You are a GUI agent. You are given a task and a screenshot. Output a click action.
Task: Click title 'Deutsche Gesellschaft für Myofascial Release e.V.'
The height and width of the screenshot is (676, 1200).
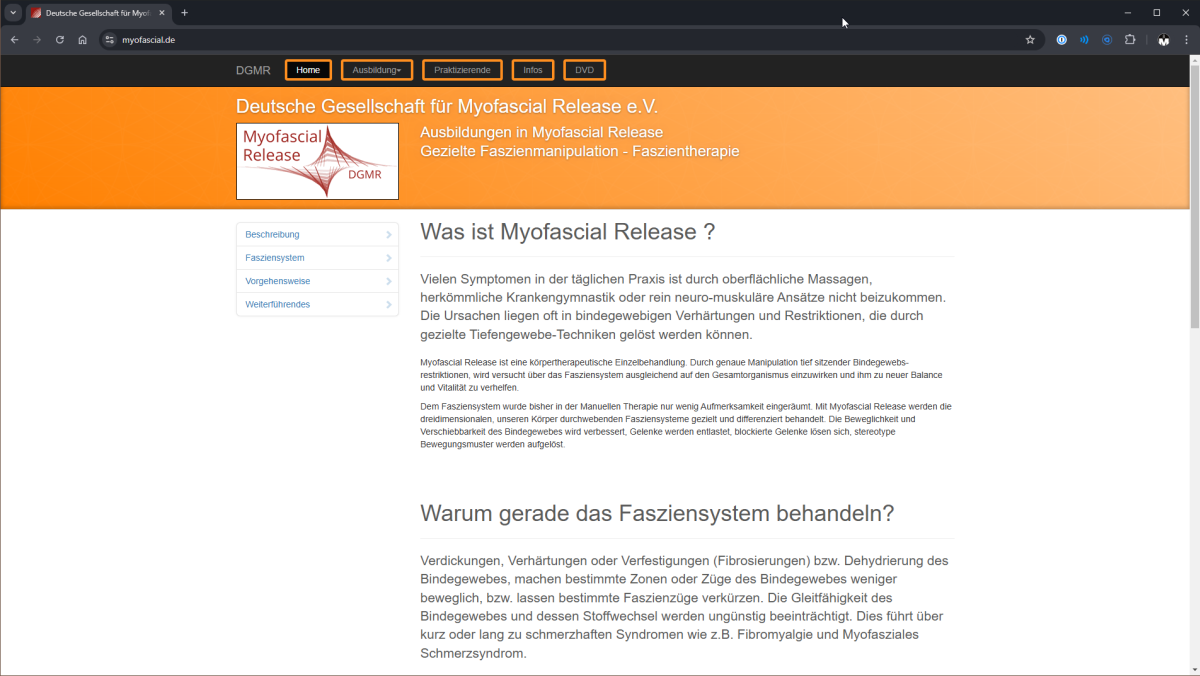click(447, 106)
